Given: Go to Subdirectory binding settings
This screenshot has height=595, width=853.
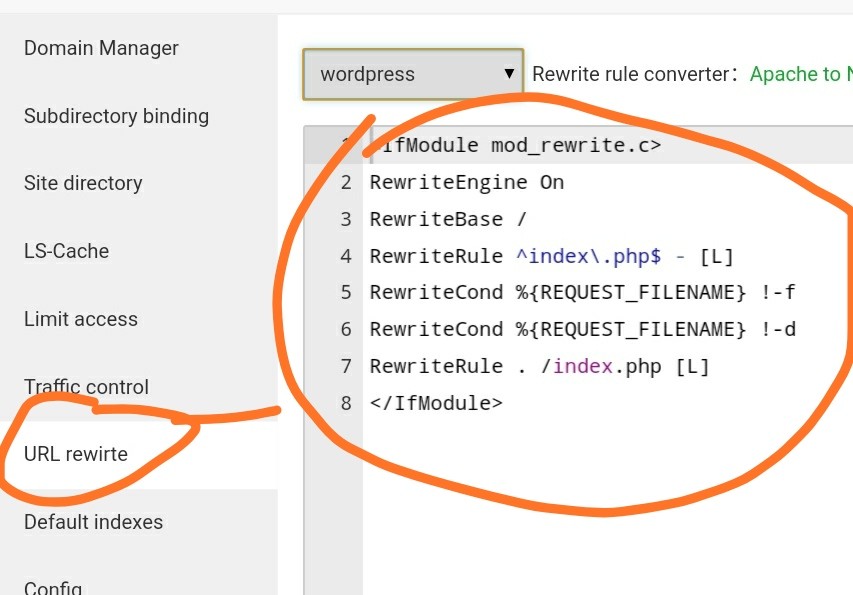Looking at the screenshot, I should (116, 116).
